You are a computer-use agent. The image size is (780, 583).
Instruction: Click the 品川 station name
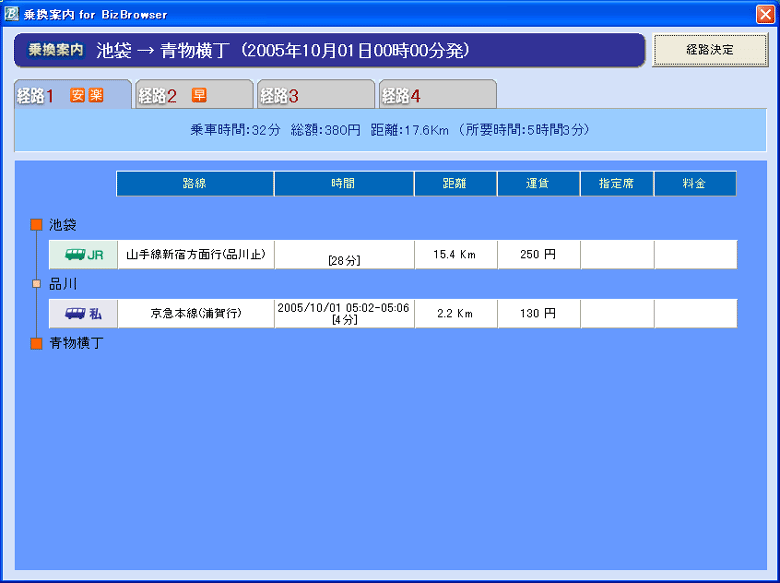point(63,284)
